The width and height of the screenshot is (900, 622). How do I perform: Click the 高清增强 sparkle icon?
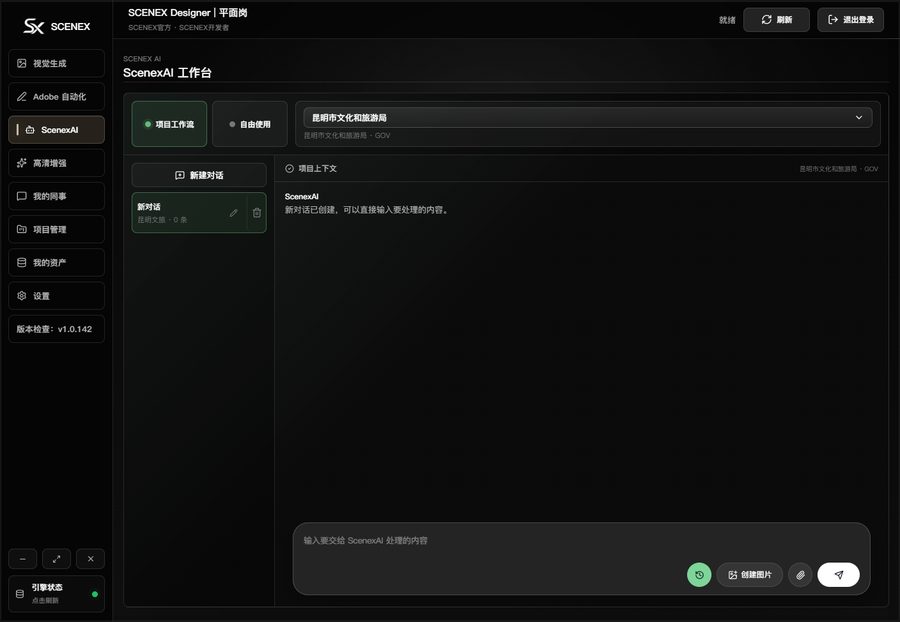22,163
